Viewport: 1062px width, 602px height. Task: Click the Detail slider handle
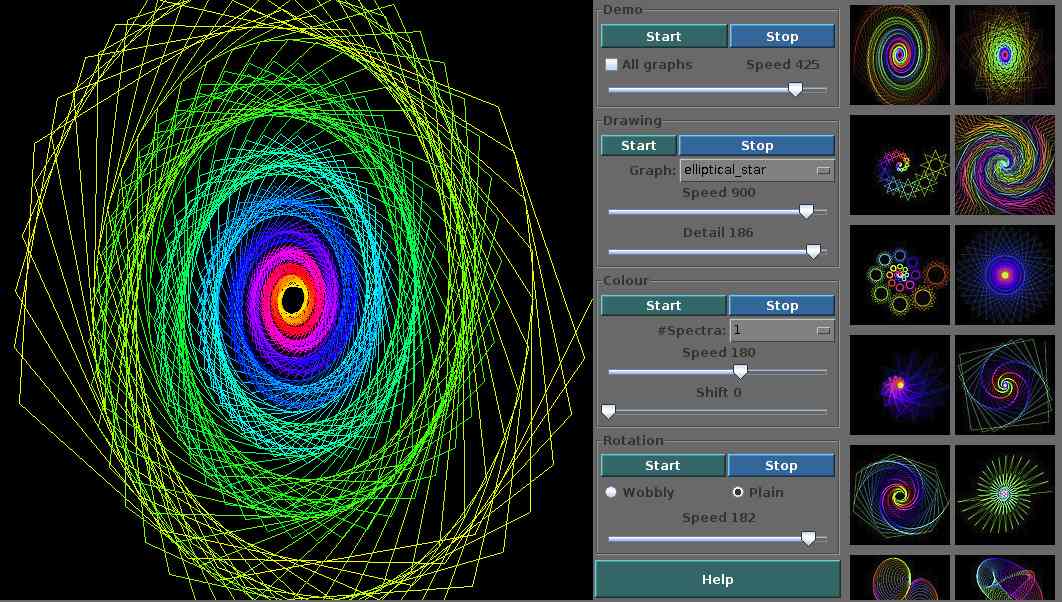pos(813,251)
